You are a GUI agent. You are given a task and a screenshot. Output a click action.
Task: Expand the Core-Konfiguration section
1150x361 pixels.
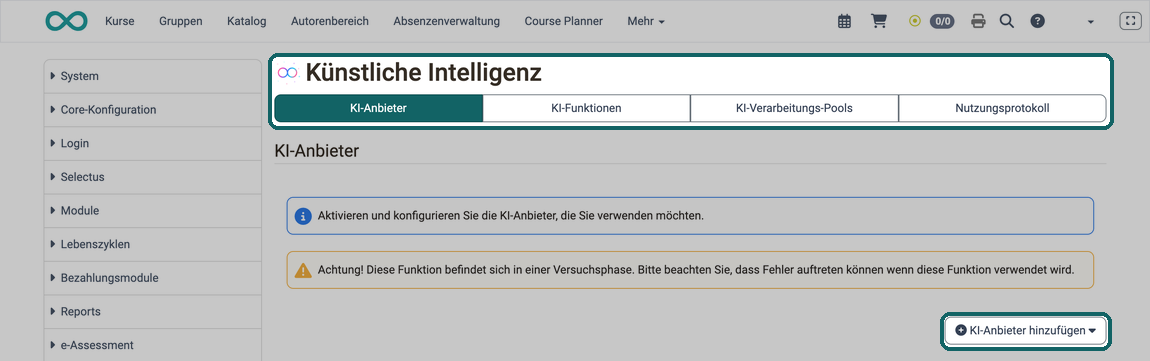[x=153, y=109]
